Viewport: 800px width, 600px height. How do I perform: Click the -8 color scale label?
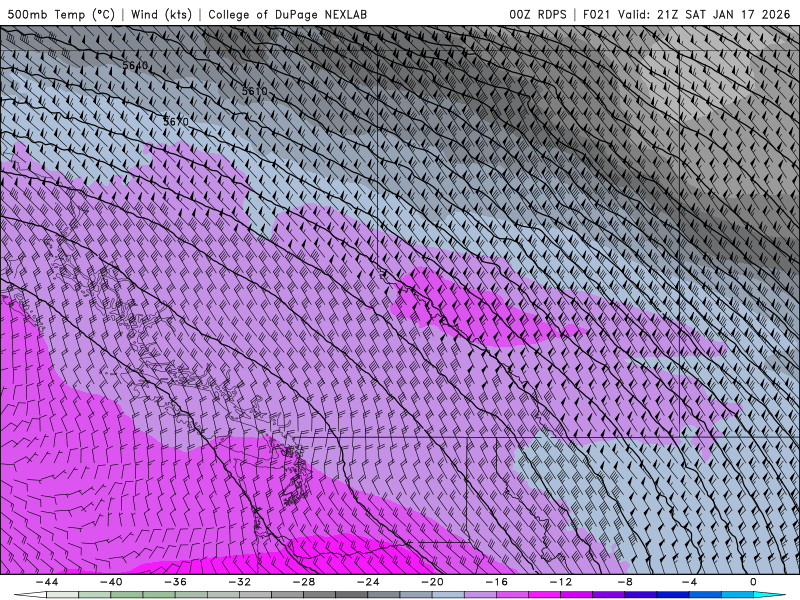click(x=626, y=582)
